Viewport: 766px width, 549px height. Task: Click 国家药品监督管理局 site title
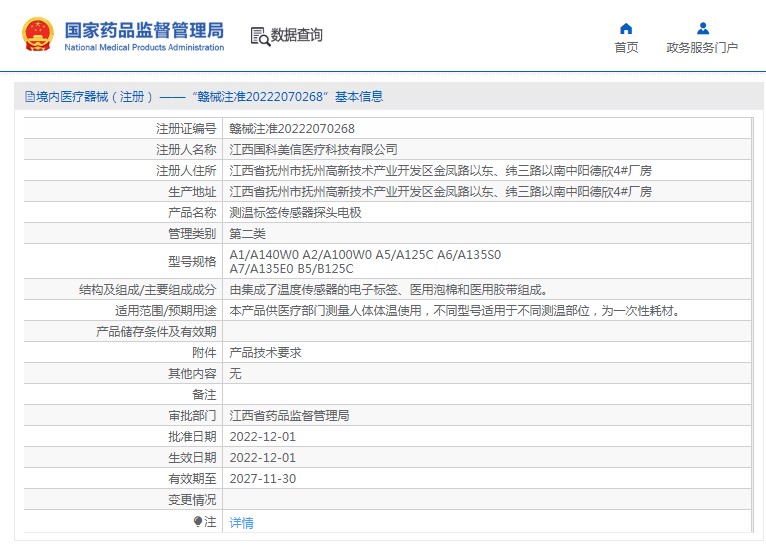(144, 30)
